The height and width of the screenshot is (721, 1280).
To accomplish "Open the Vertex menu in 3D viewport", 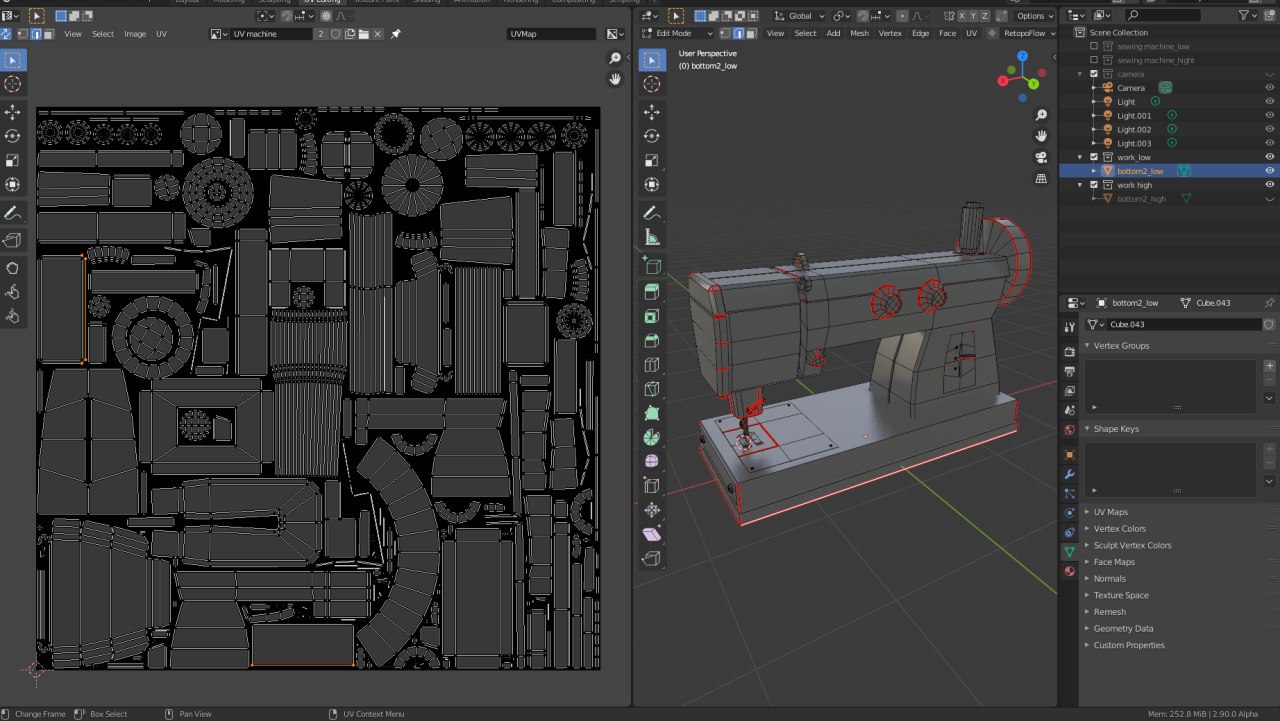I will (890, 33).
